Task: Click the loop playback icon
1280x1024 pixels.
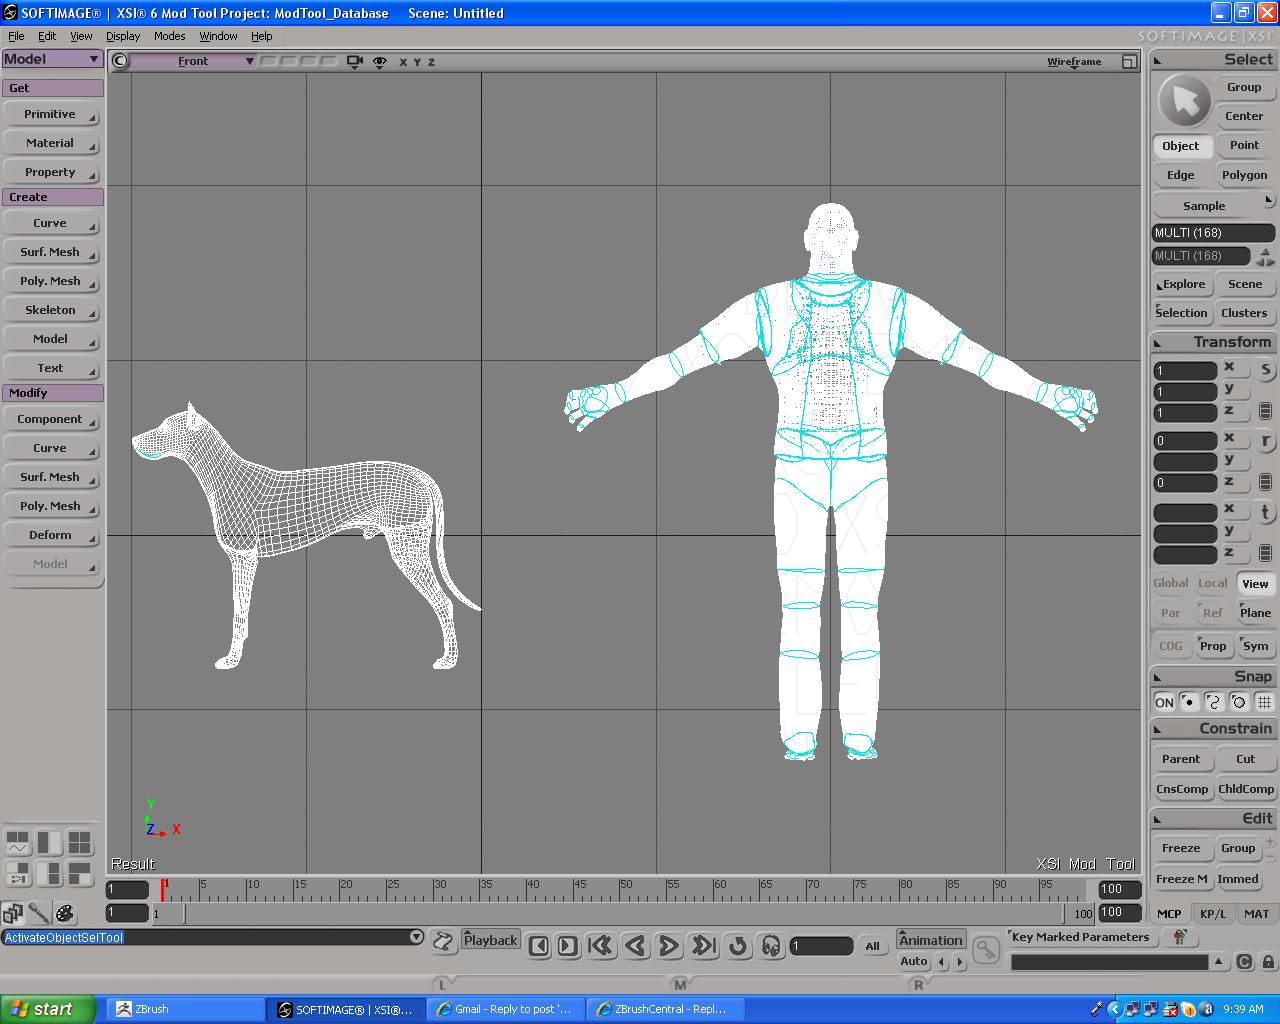Action: (x=738, y=945)
